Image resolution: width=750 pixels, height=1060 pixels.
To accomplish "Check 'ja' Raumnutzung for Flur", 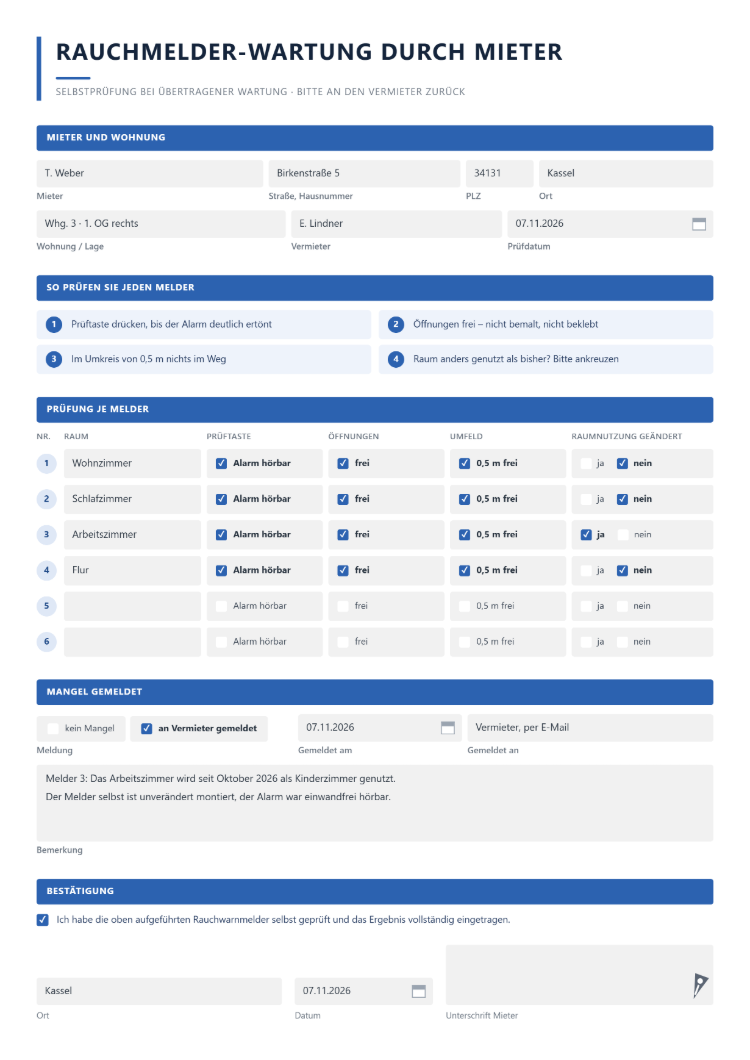I will (x=586, y=571).
